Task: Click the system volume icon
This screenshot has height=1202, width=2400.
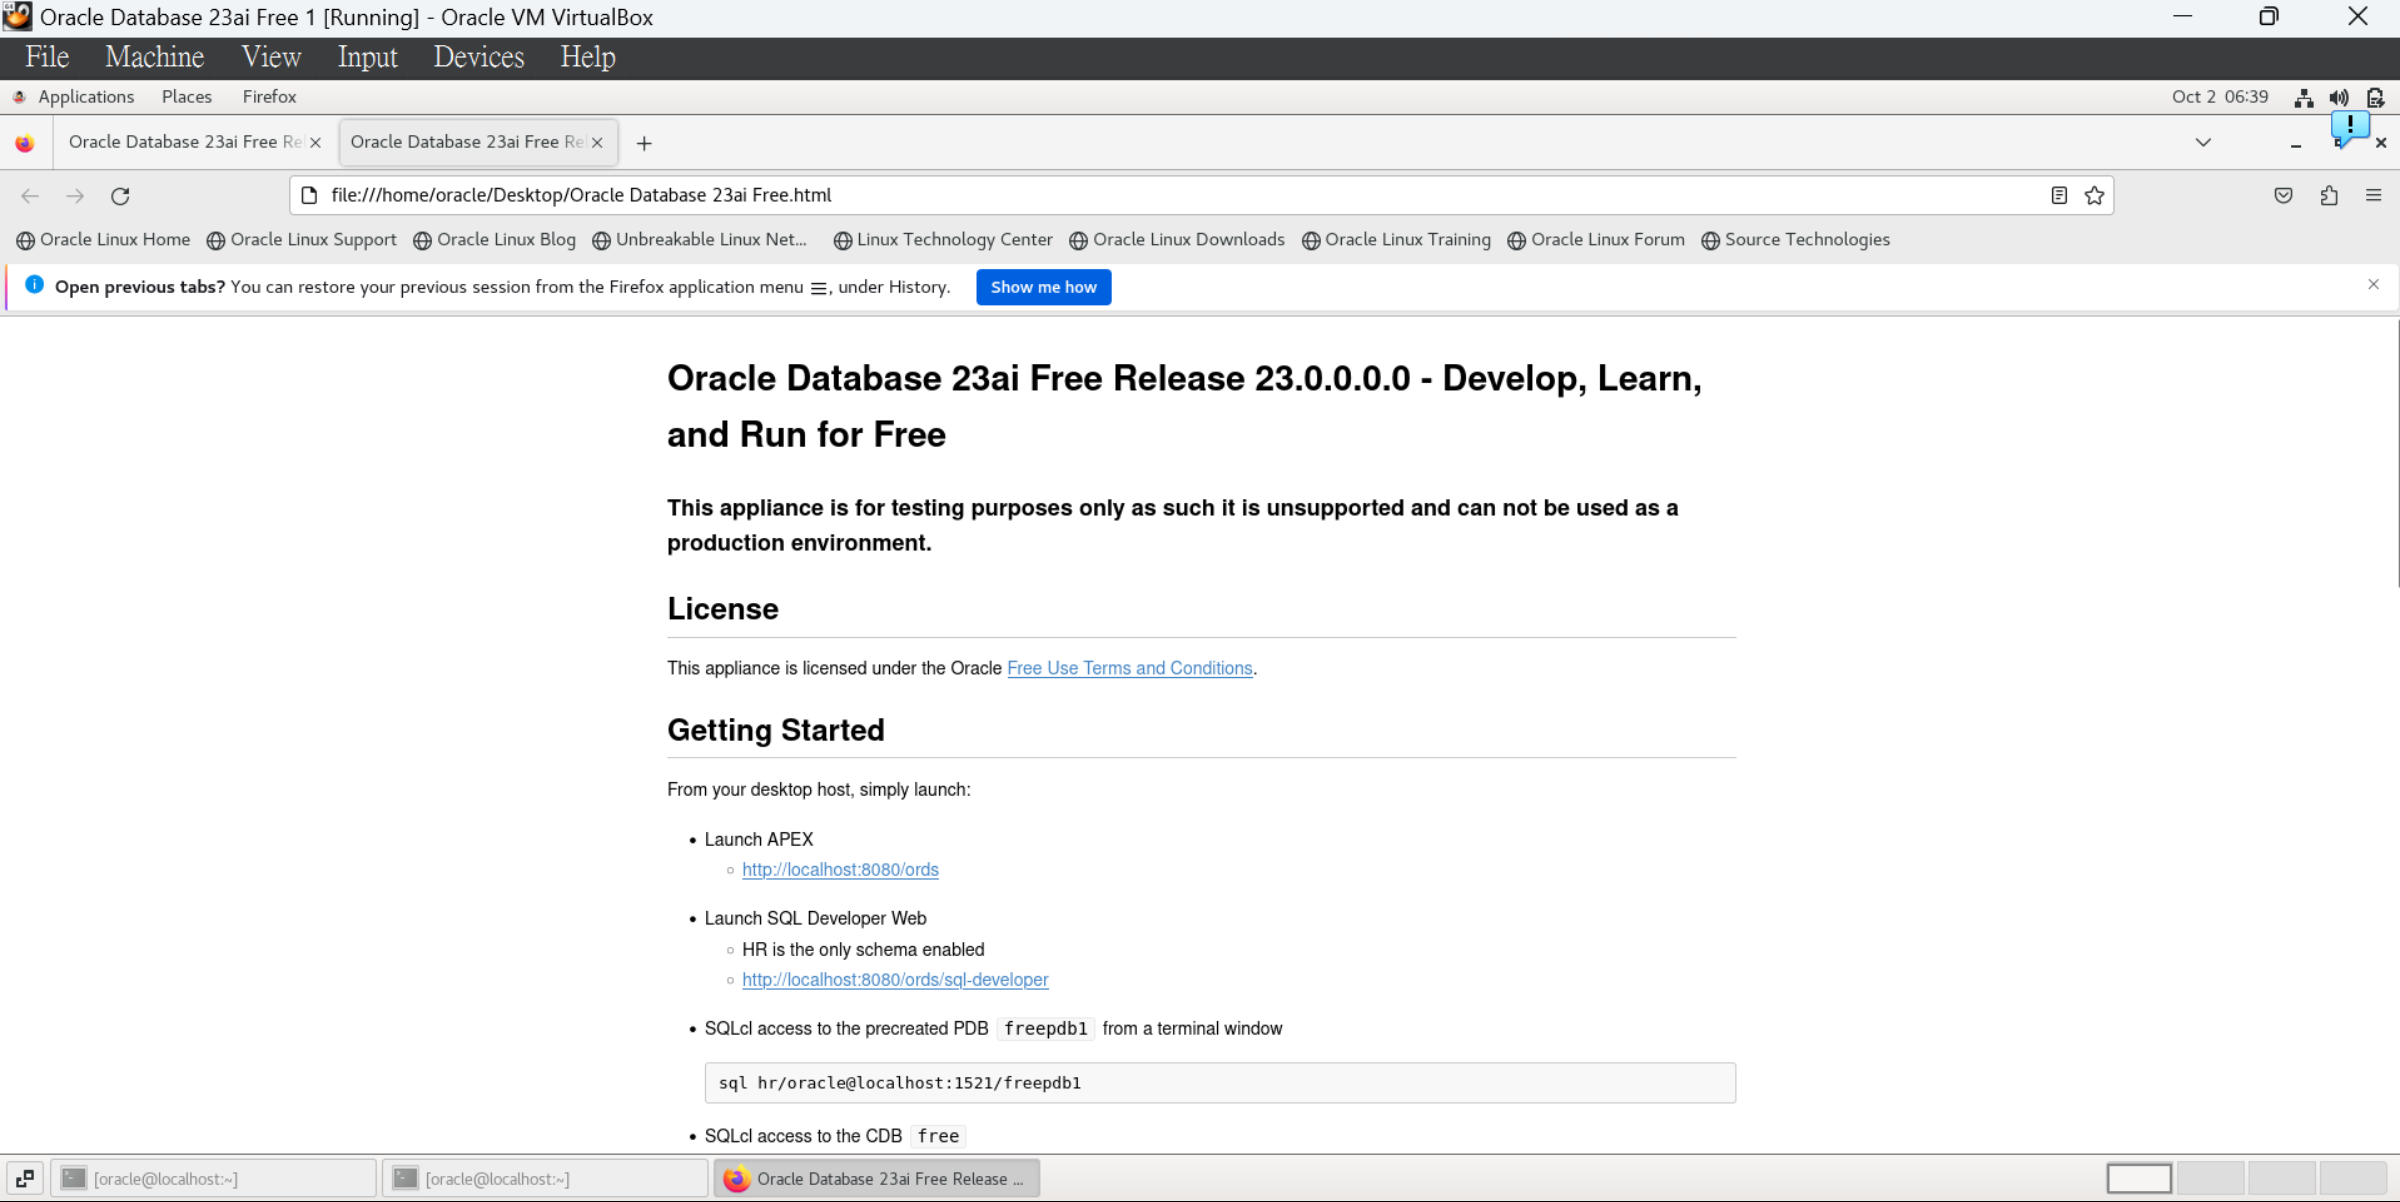Action: (2339, 97)
